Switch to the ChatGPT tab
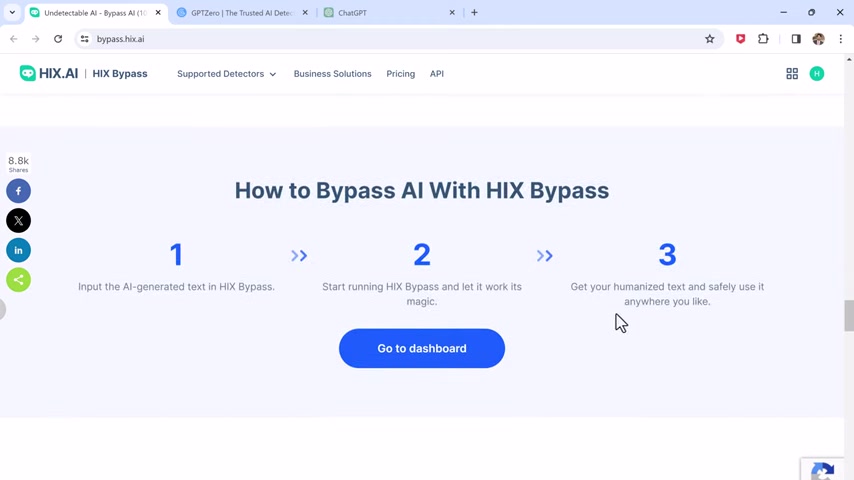Viewport: 854px width, 480px height. coord(389,13)
